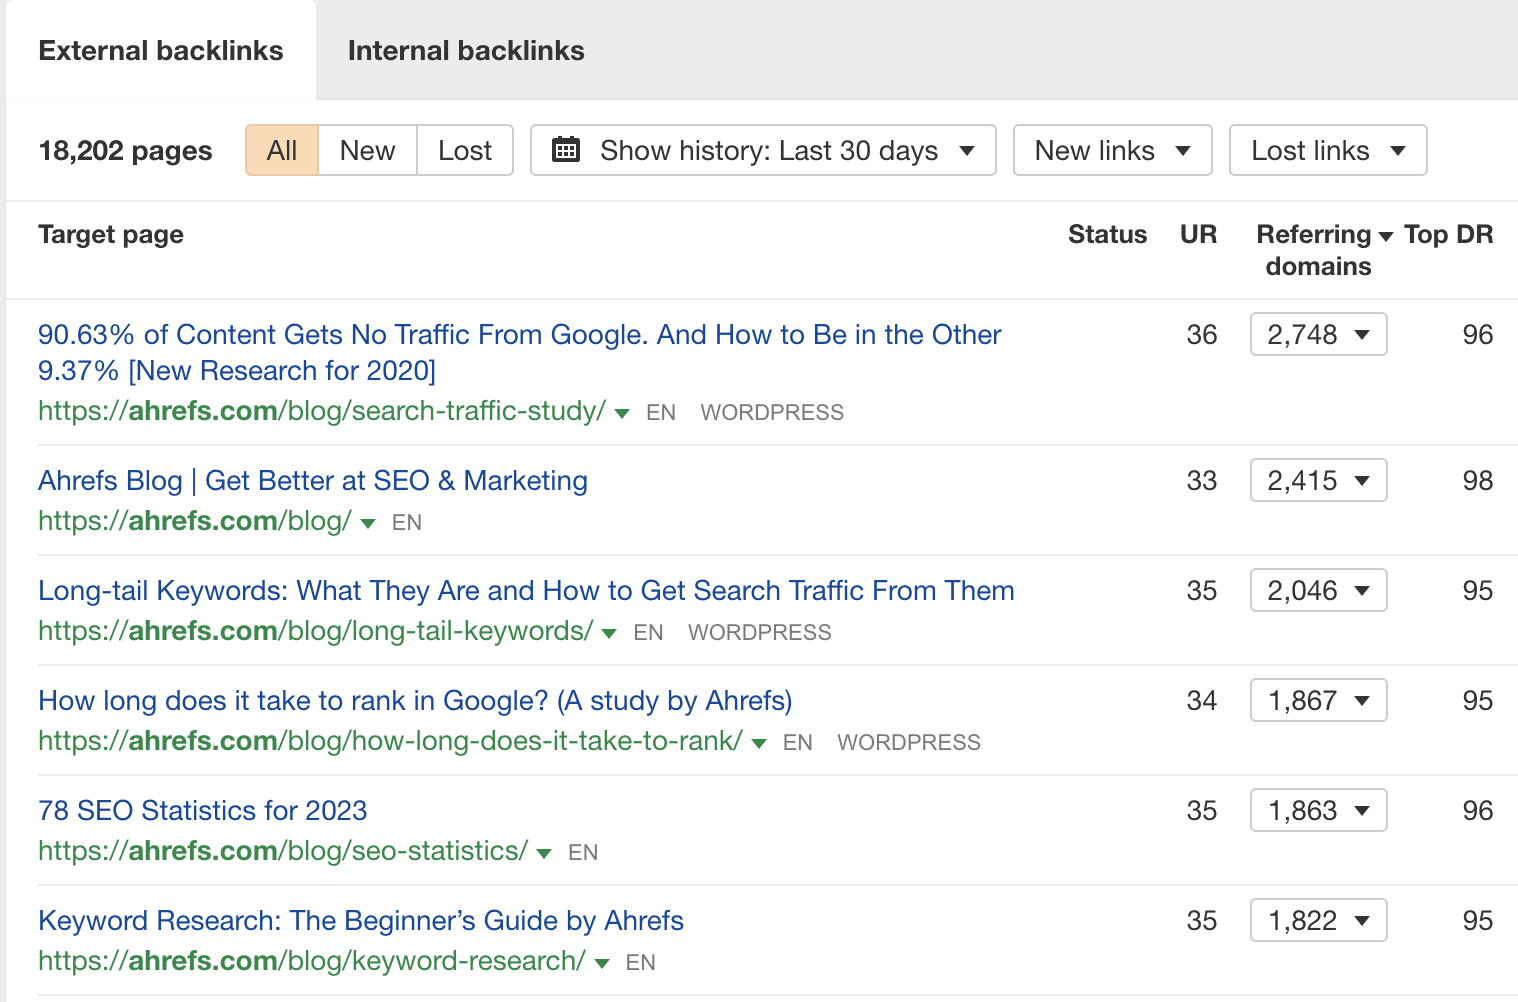Click UR value 34 for how-long-to-rank row
1518x1002 pixels.
(x=1202, y=701)
